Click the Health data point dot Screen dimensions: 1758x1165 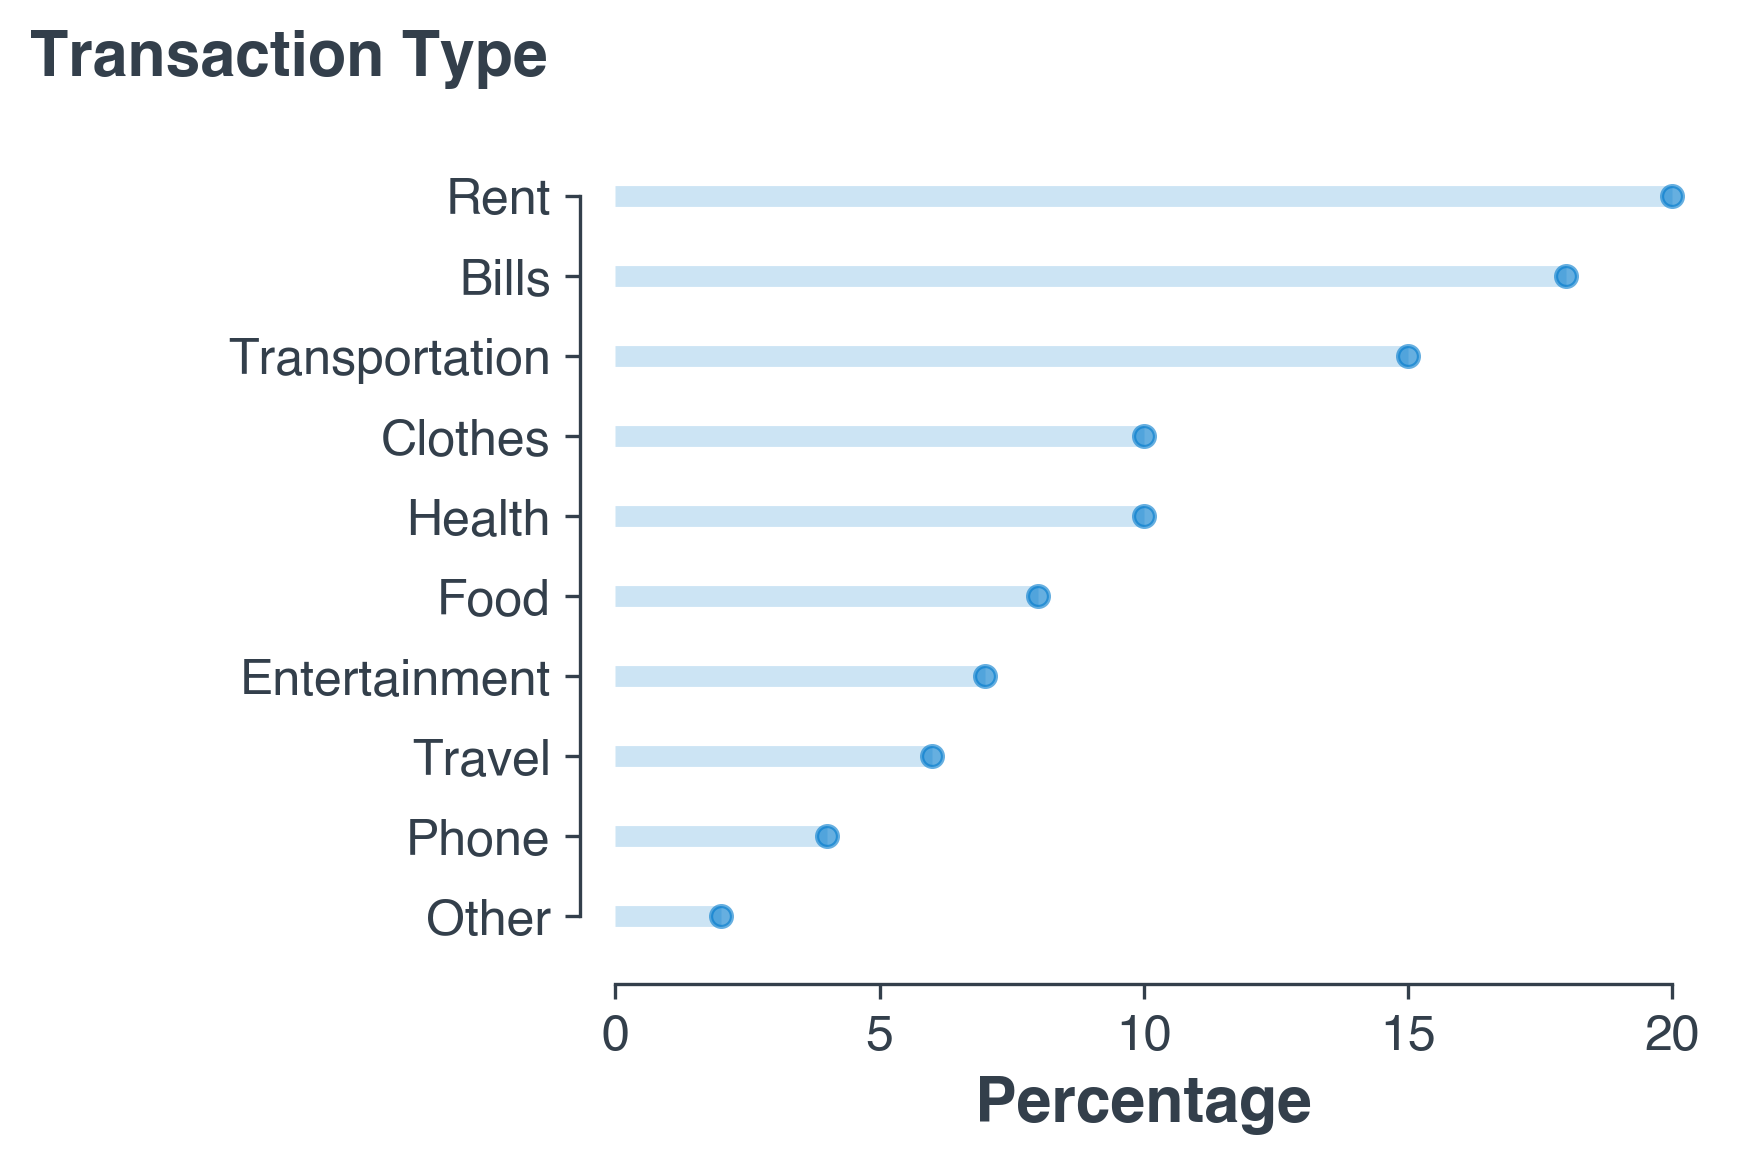click(x=1144, y=516)
